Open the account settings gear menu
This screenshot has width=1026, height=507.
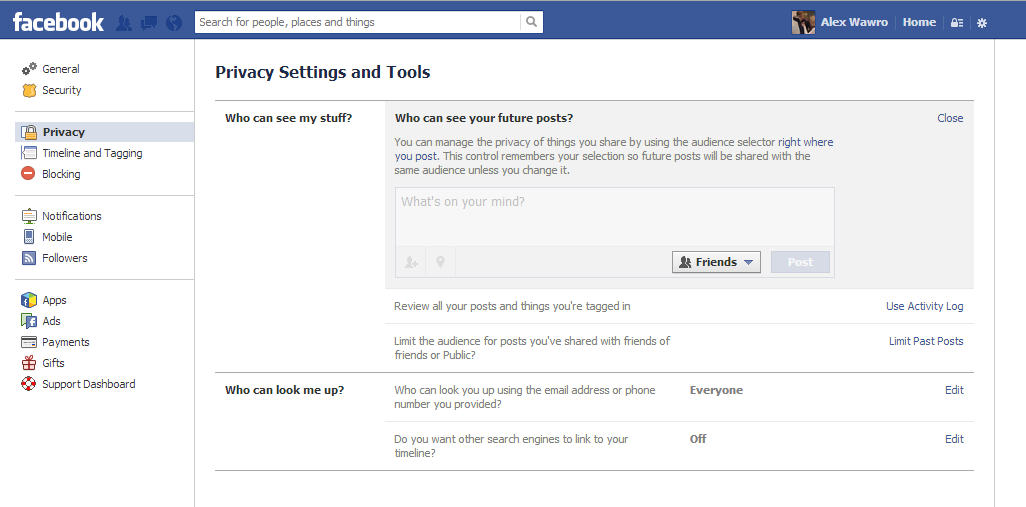point(982,23)
